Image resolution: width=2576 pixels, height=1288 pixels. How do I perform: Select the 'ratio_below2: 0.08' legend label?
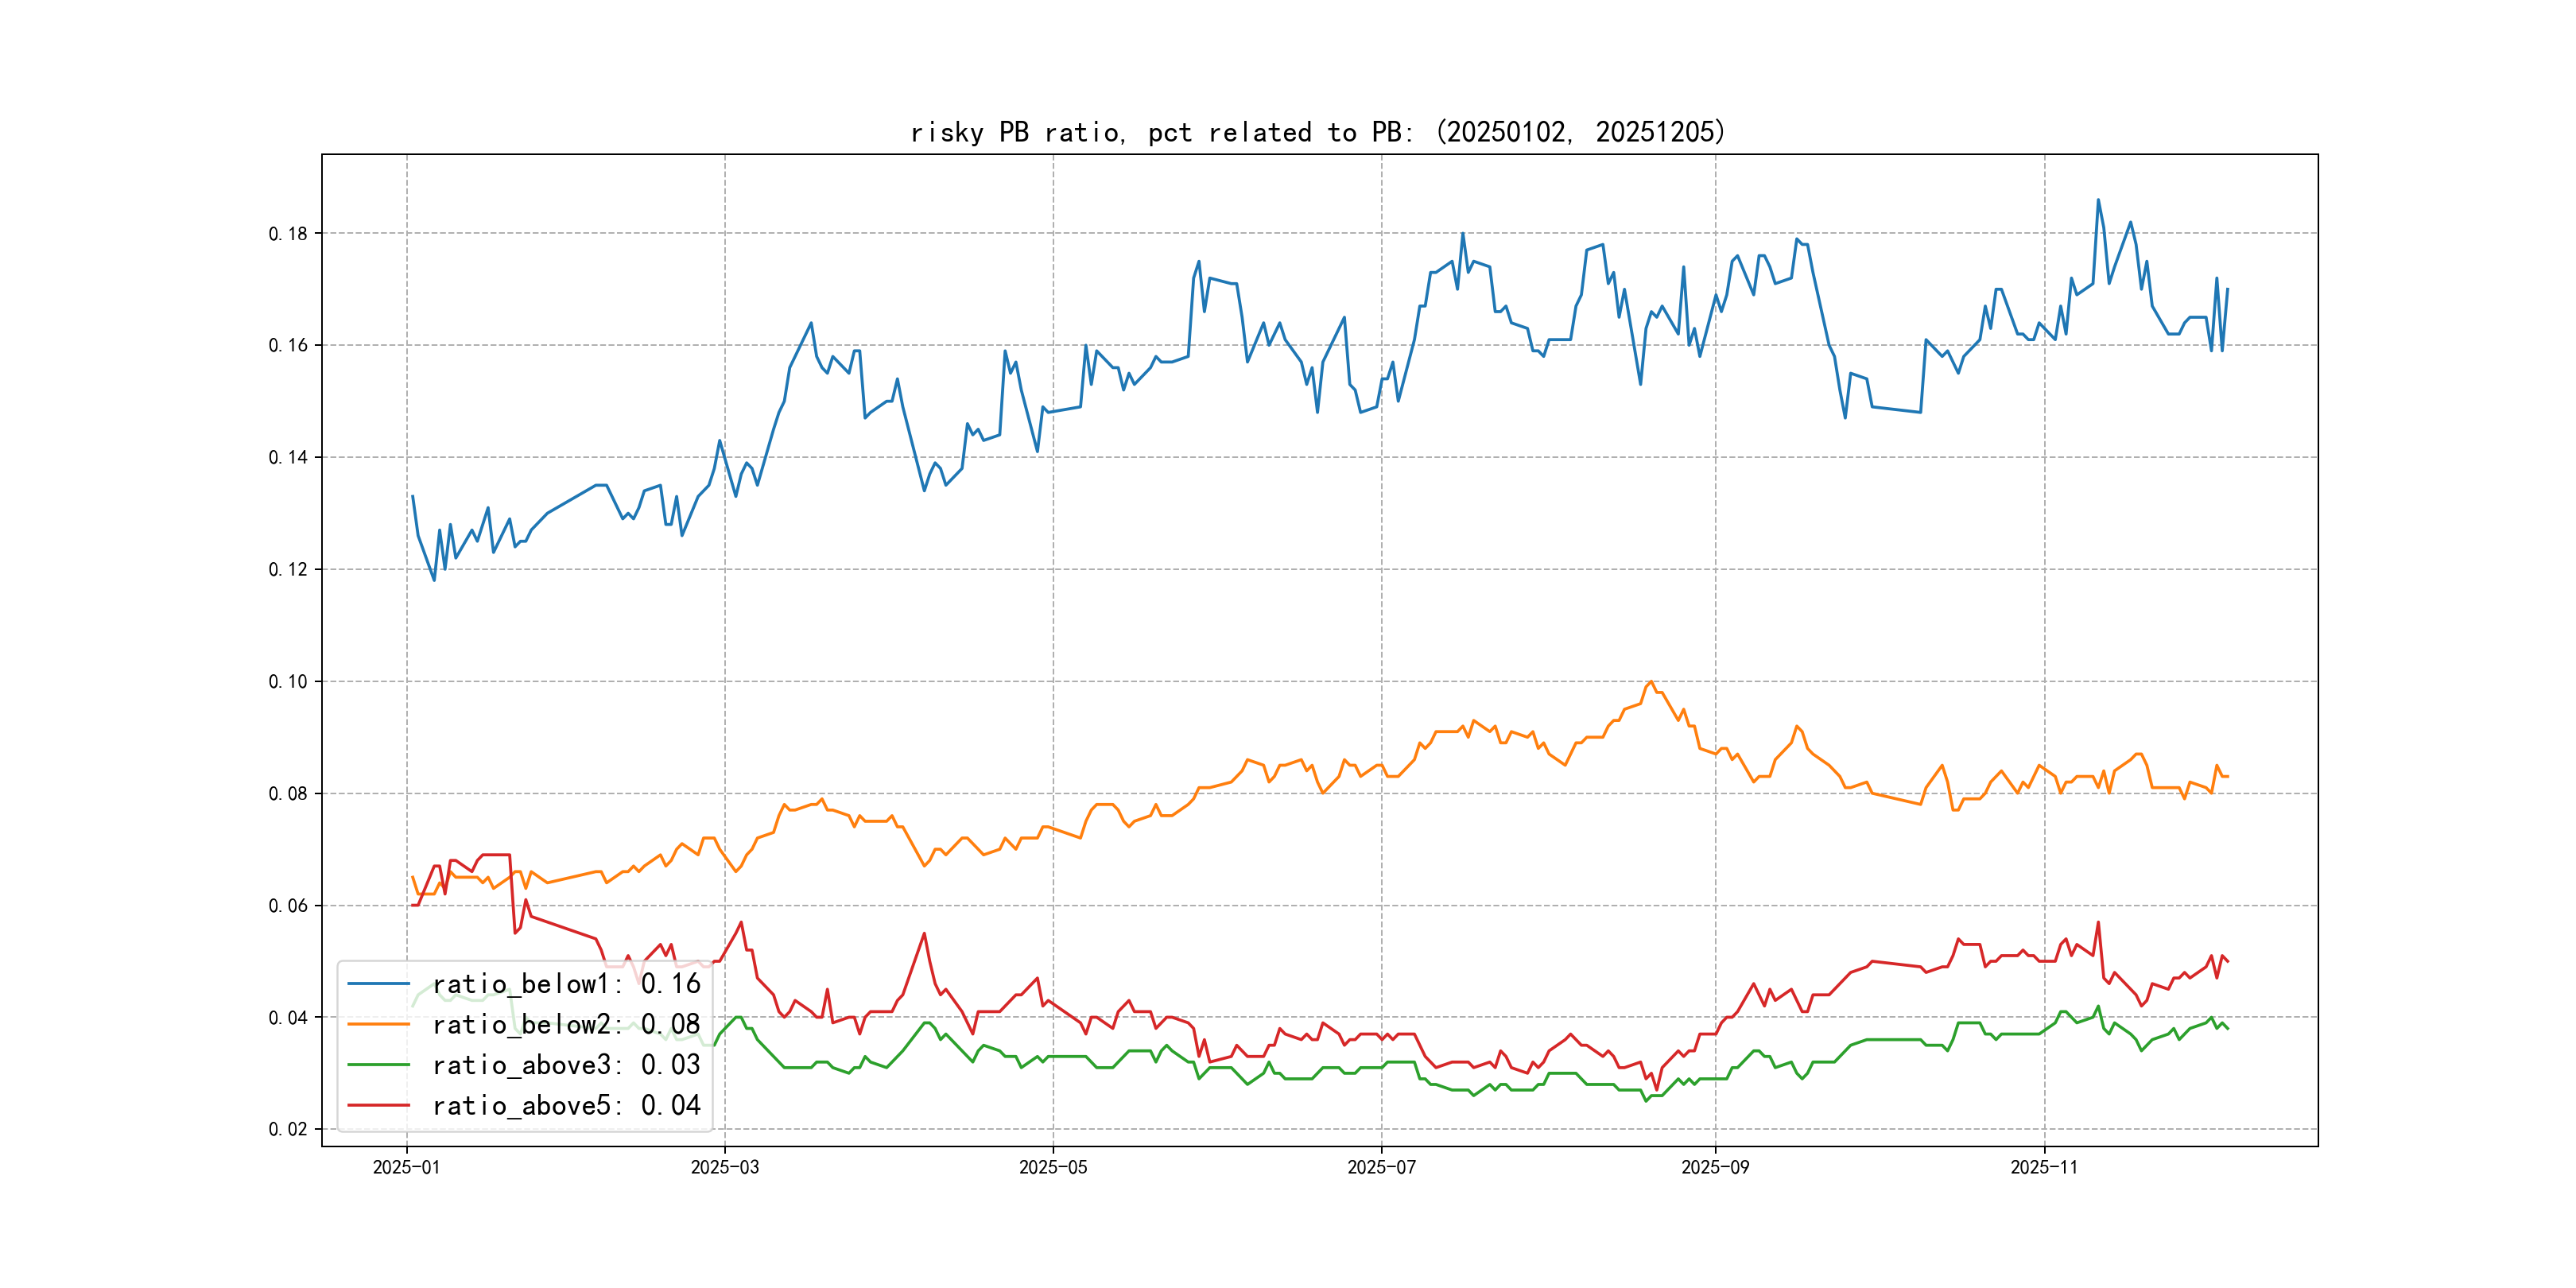pyautogui.click(x=566, y=1024)
